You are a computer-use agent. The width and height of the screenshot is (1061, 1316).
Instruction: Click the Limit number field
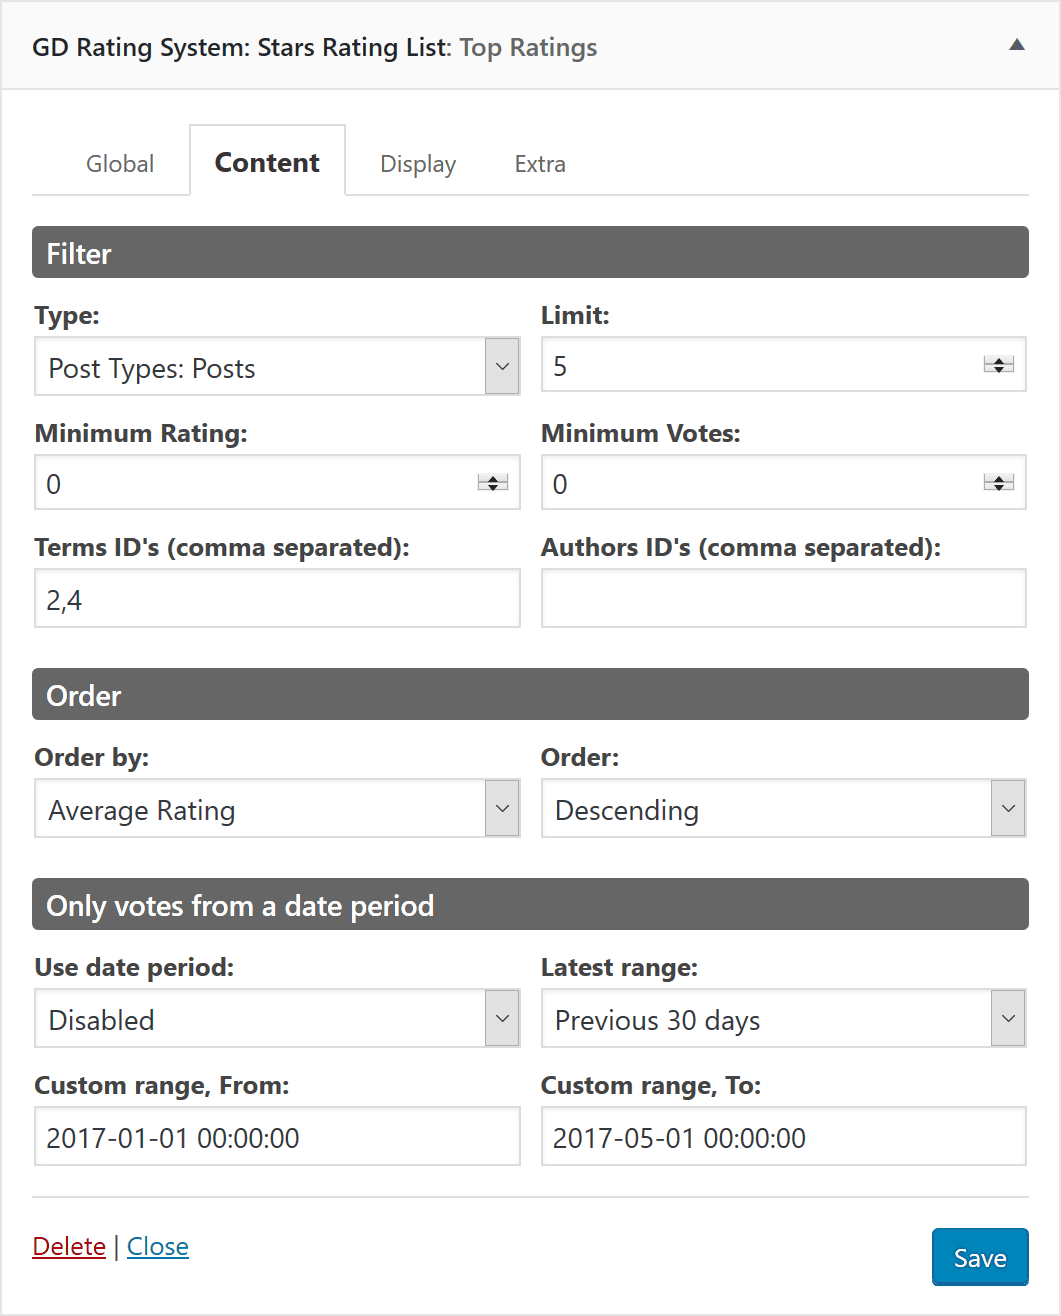pos(783,365)
